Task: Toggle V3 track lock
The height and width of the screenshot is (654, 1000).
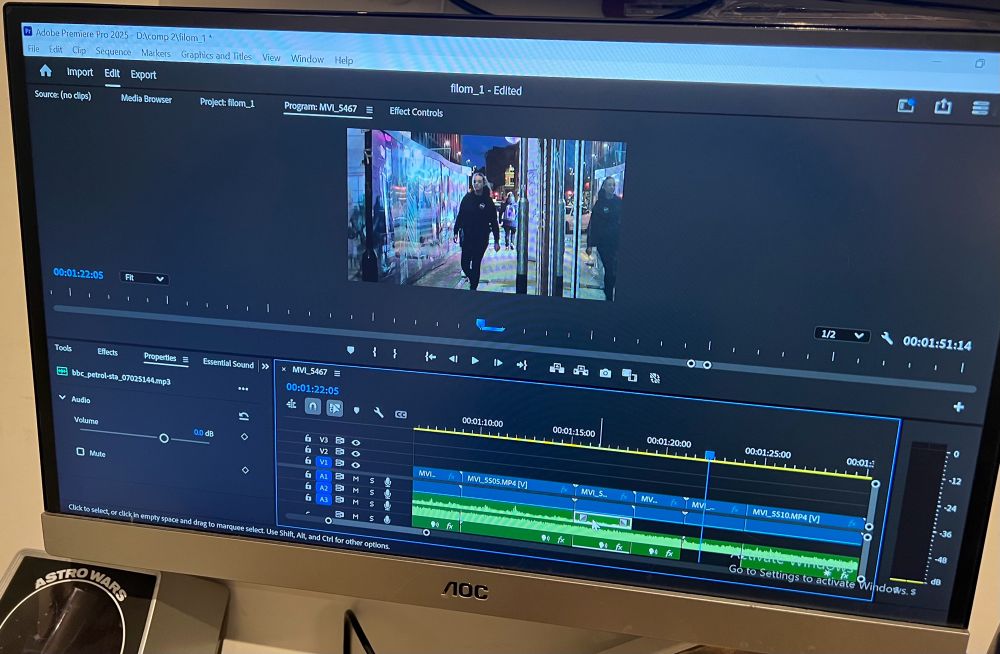Action: click(x=308, y=438)
